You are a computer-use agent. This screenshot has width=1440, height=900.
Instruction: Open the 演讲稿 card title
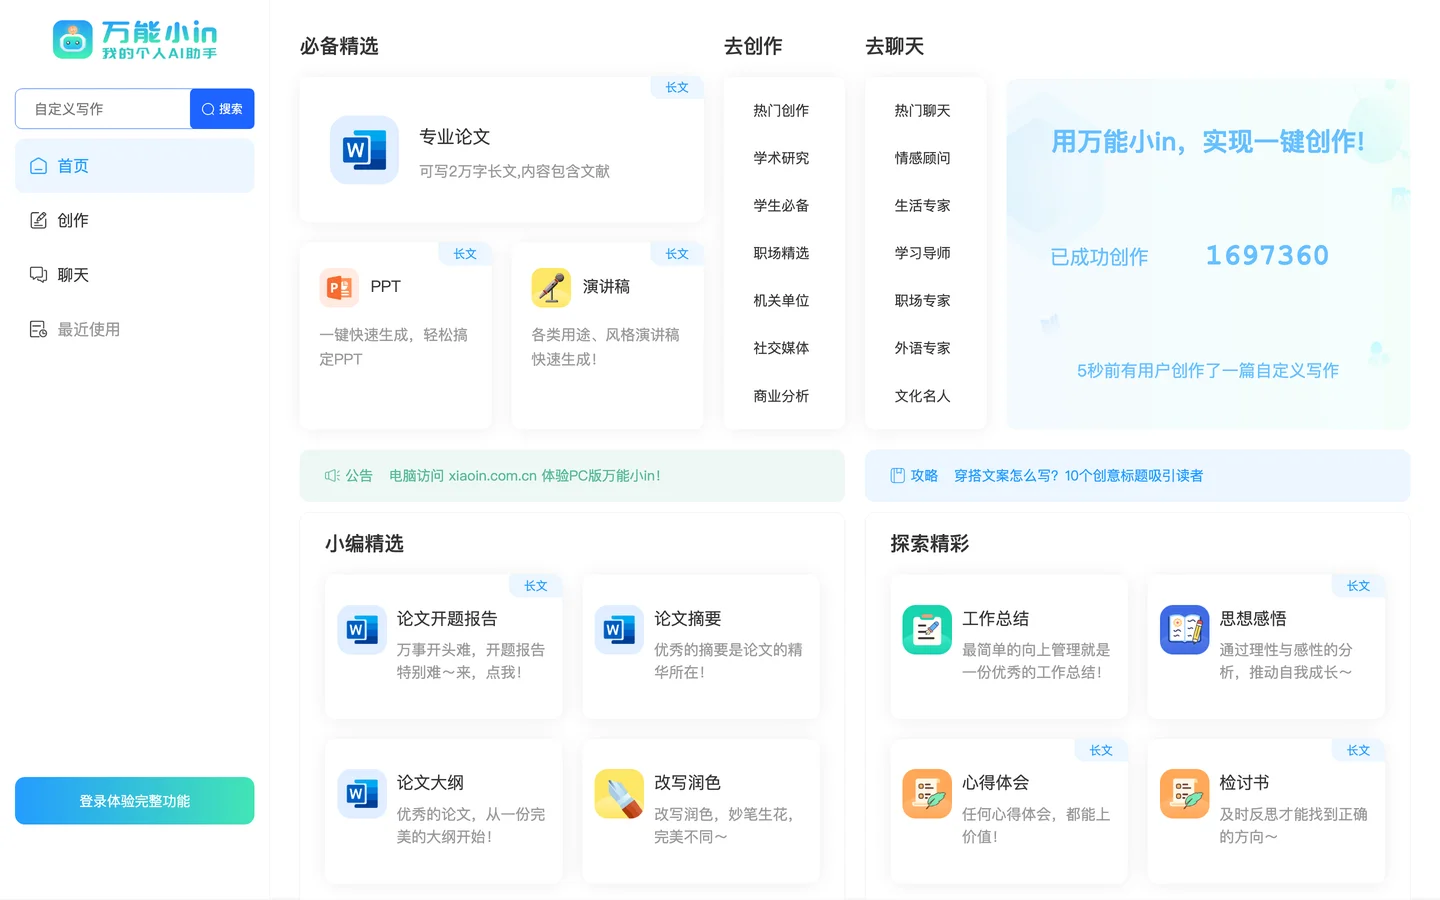(606, 287)
